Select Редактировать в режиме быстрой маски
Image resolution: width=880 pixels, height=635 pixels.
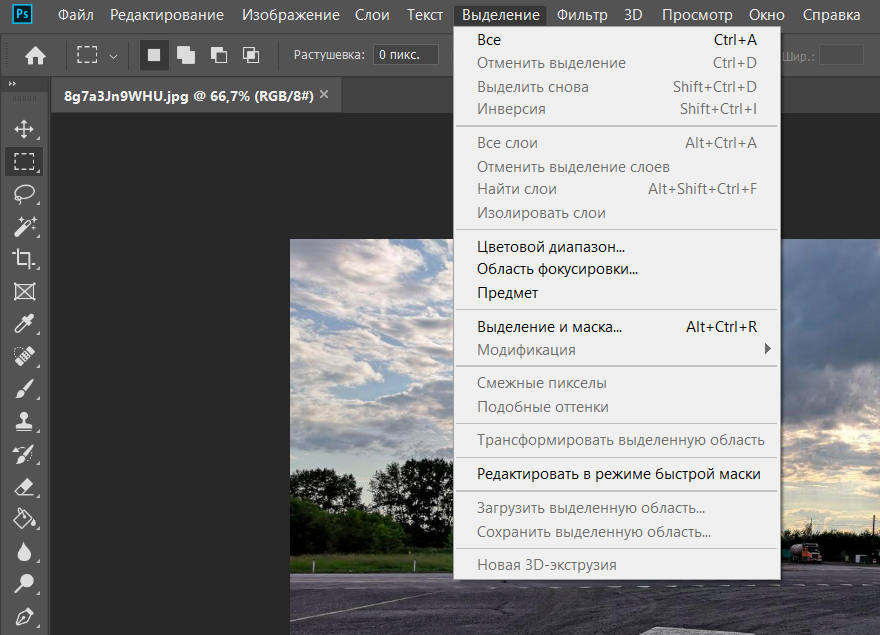pos(618,474)
